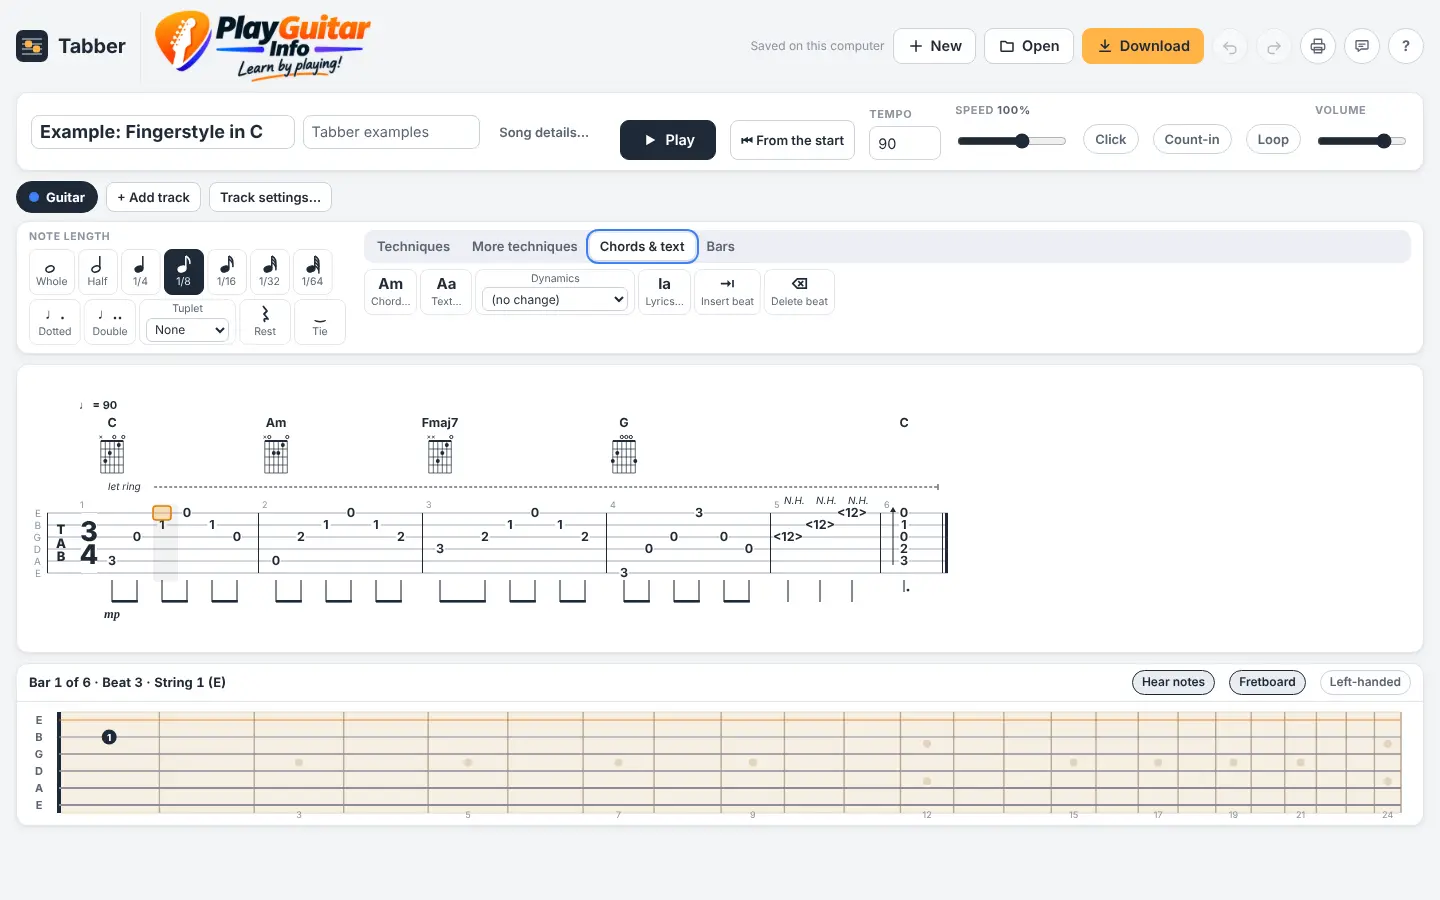This screenshot has width=1440, height=900.
Task: Apply a Tie to the note
Action: pyautogui.click(x=320, y=322)
